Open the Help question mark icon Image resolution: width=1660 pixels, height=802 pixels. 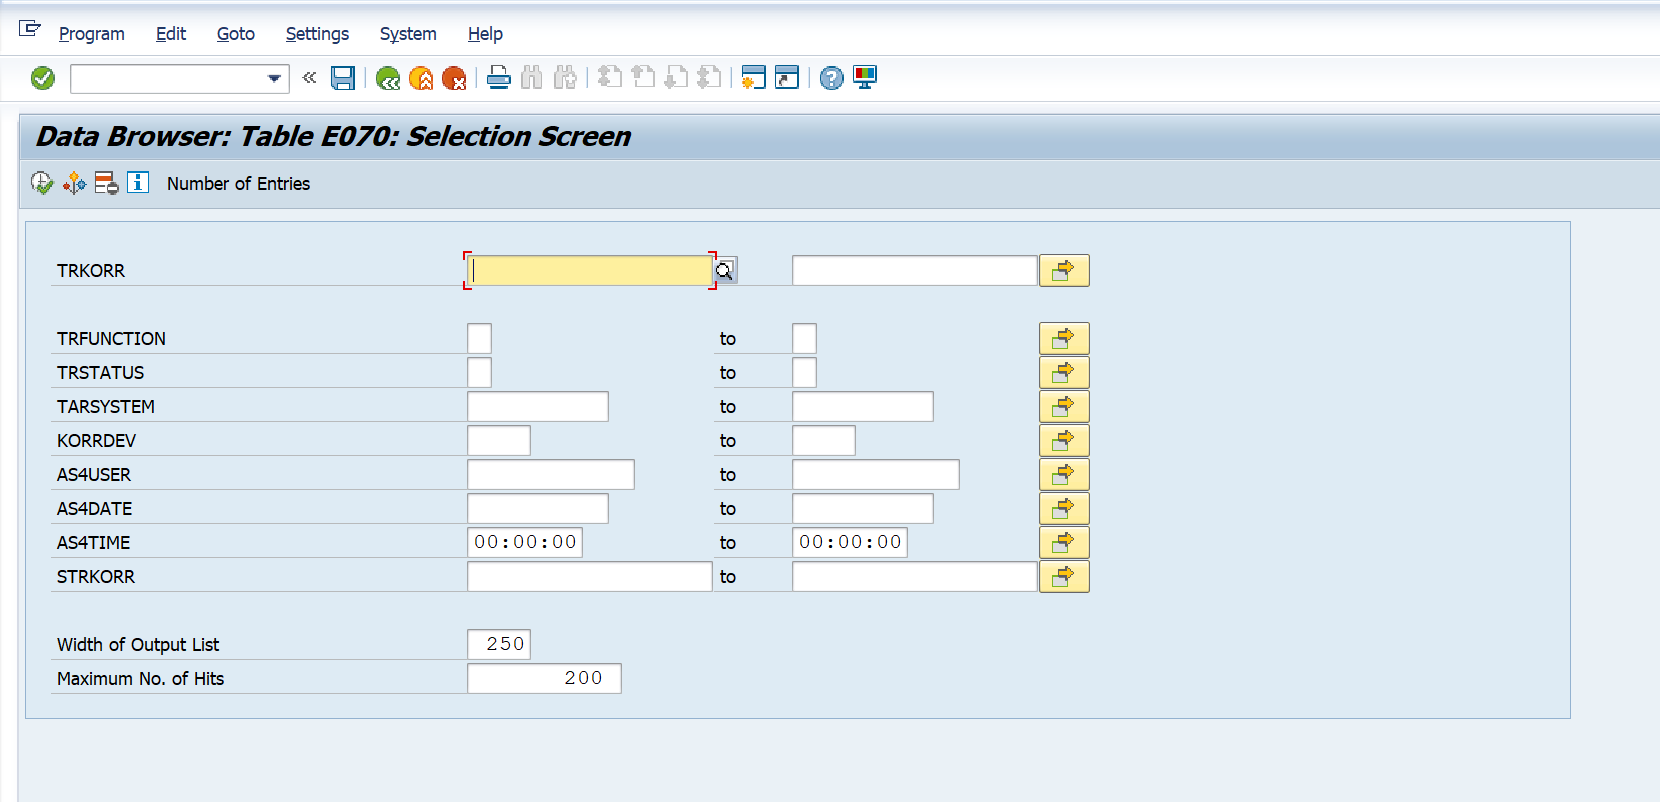click(x=831, y=78)
